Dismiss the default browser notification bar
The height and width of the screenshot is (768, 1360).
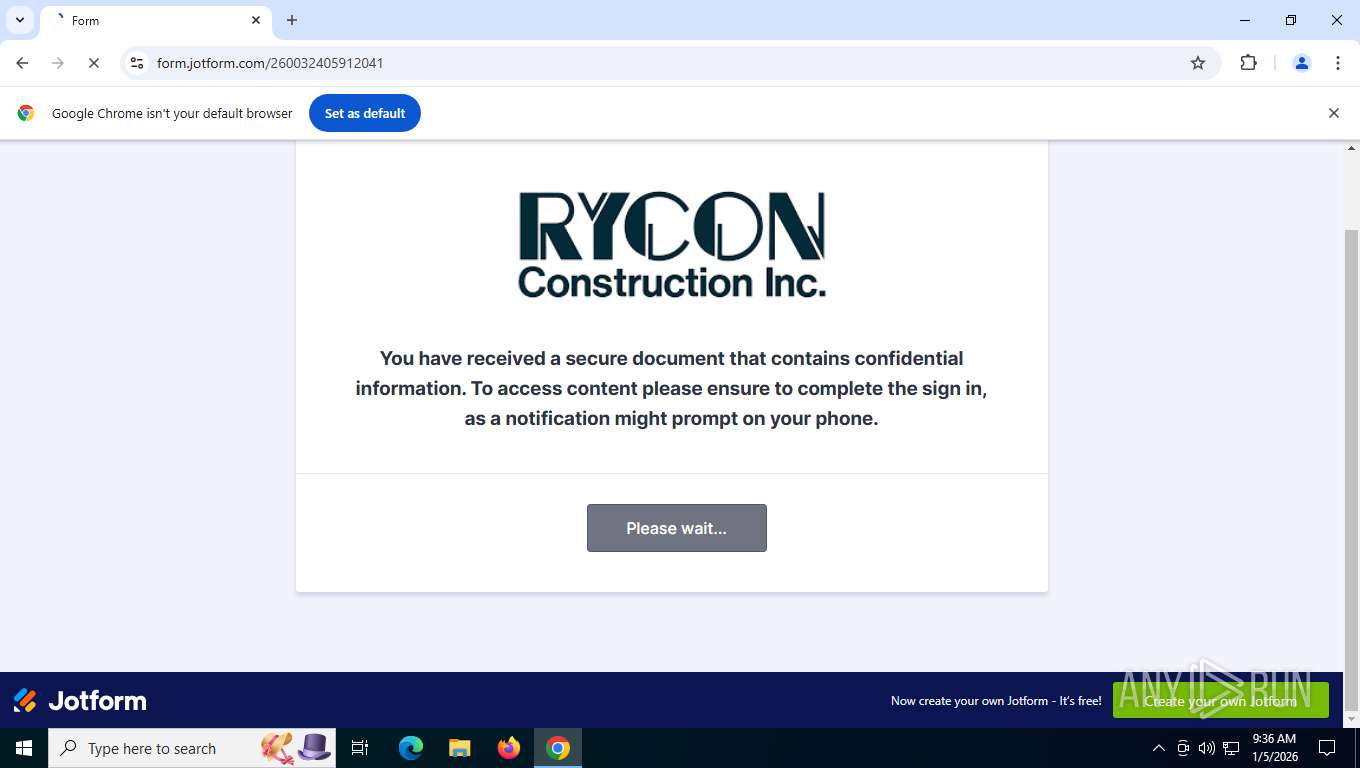1333,113
